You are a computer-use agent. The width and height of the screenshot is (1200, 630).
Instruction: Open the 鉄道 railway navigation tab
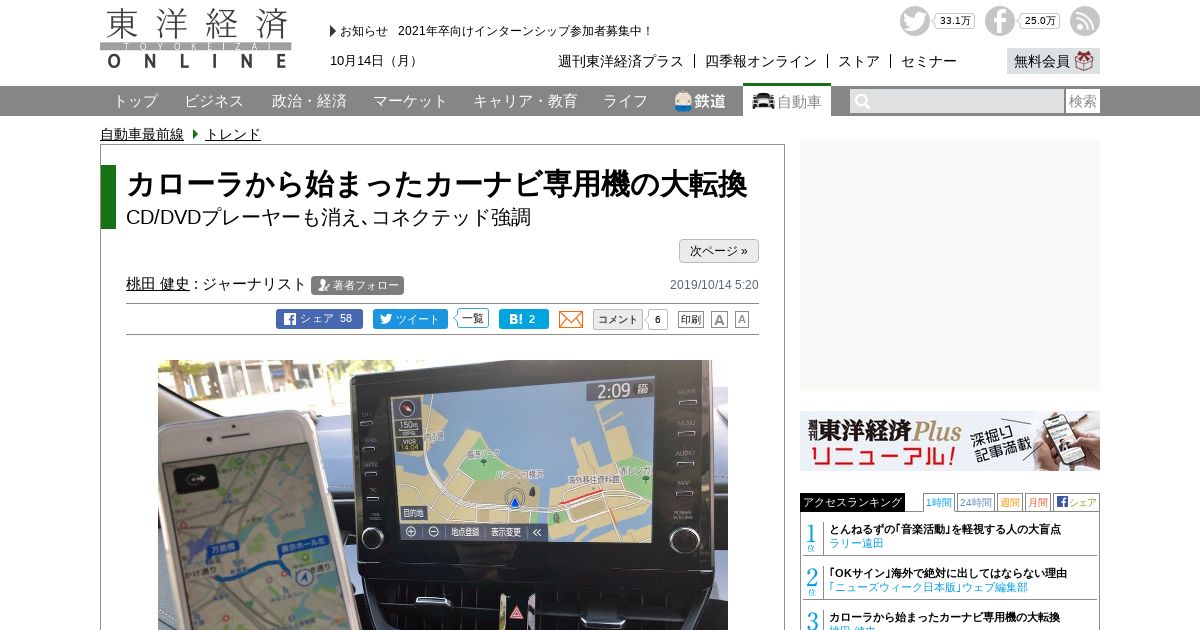click(700, 101)
